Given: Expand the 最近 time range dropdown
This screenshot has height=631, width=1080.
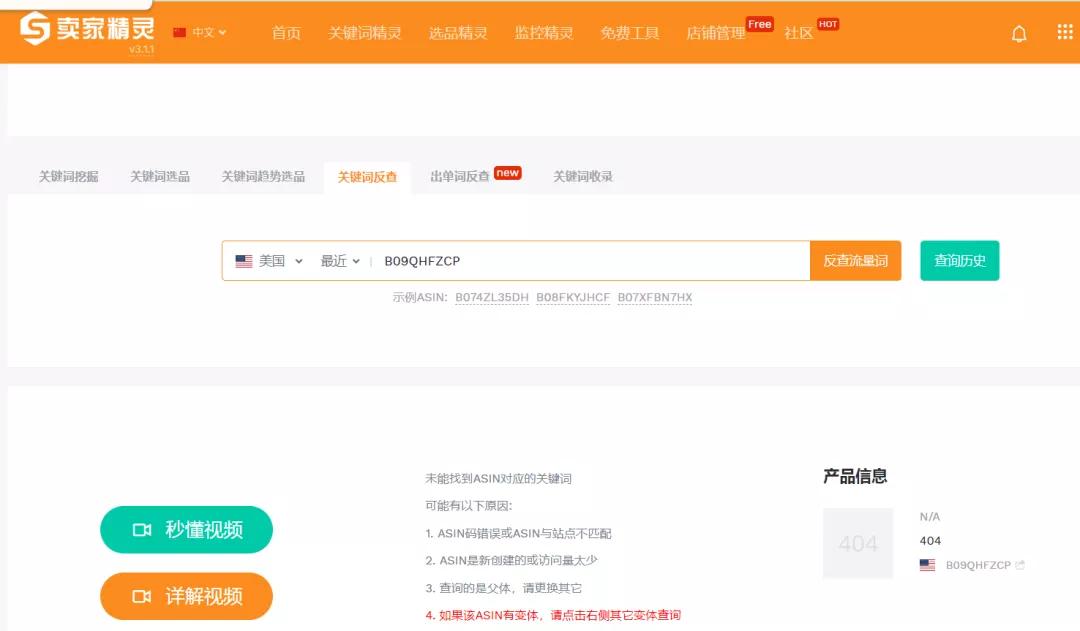Looking at the screenshot, I should pos(336,261).
